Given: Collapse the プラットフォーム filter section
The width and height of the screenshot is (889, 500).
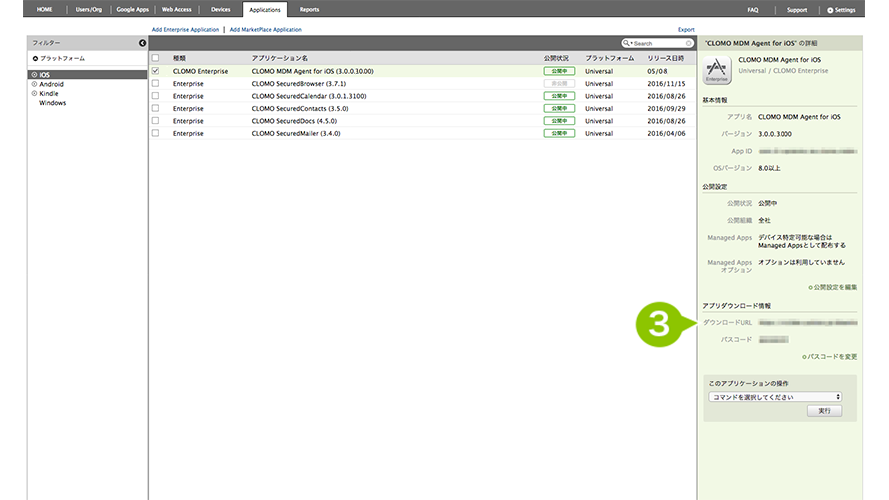Looking at the screenshot, I should click(x=35, y=58).
